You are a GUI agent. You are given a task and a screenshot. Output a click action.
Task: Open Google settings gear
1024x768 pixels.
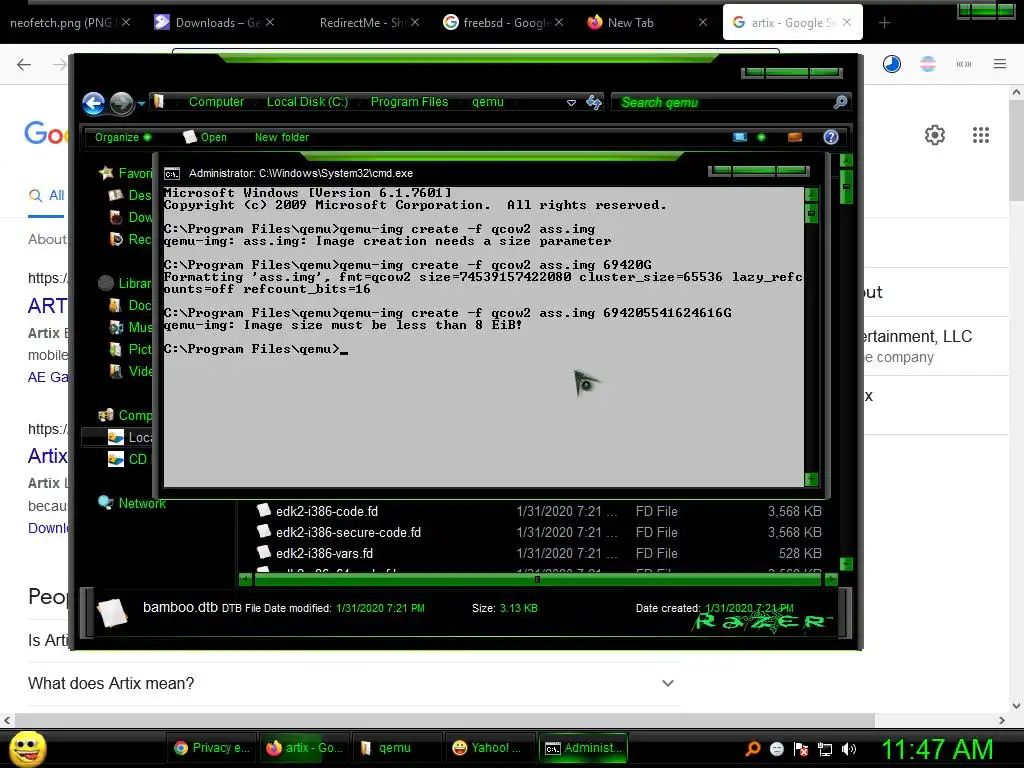click(x=935, y=135)
